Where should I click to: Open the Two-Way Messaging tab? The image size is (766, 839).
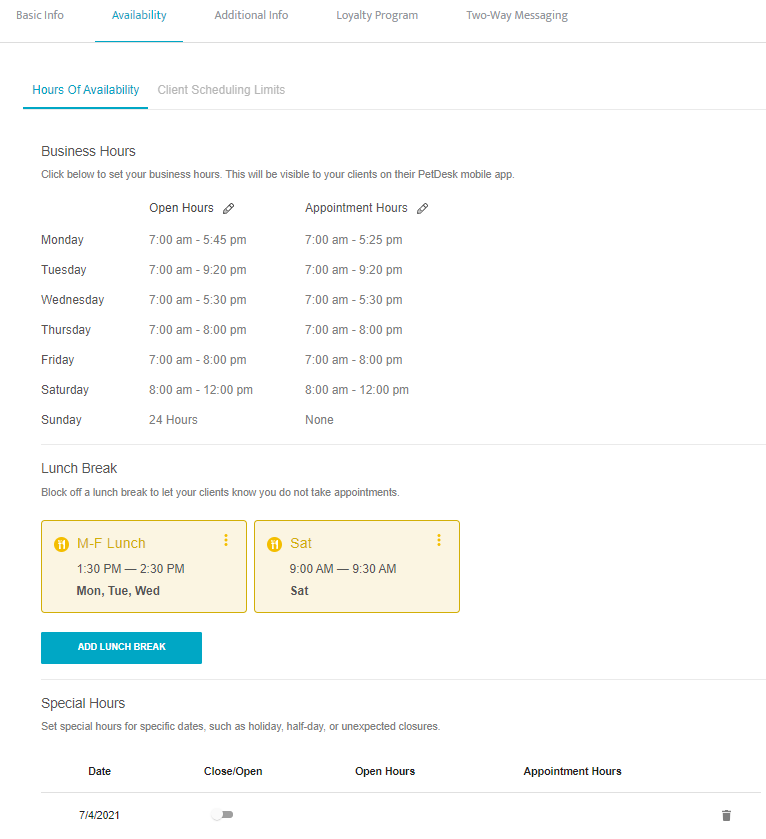[x=516, y=16]
